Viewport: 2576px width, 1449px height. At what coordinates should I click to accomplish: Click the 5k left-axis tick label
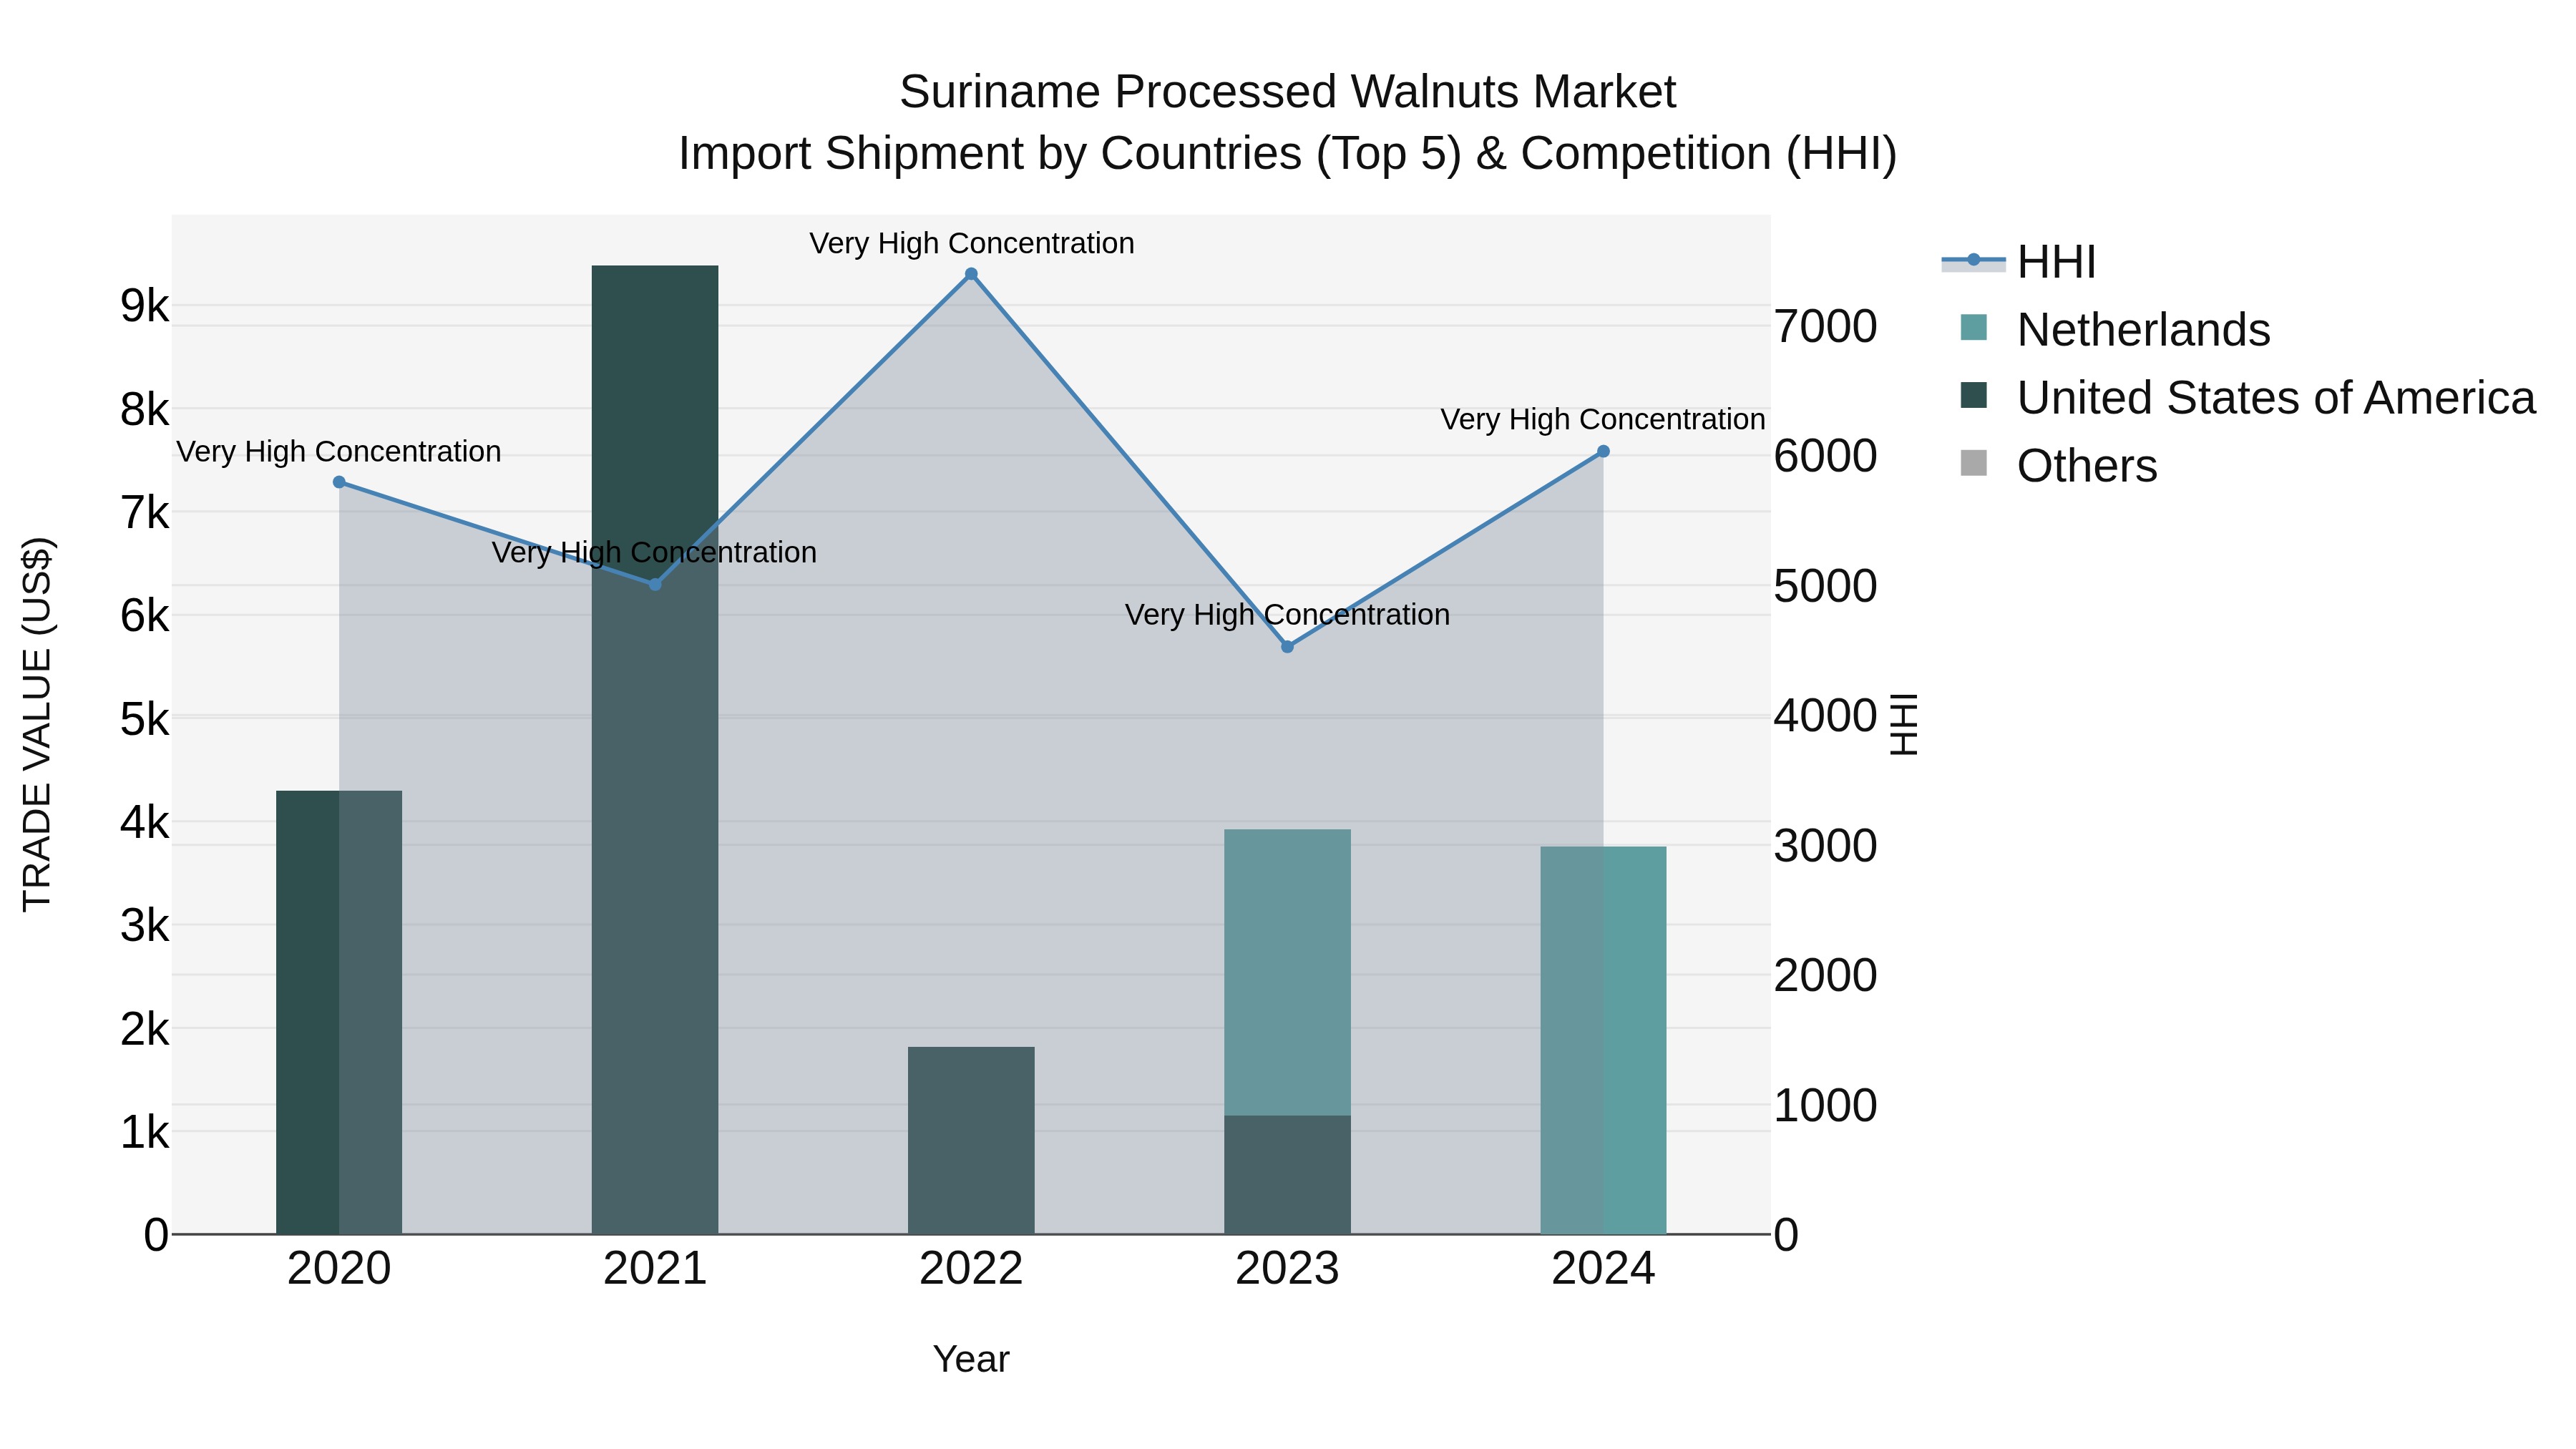145,719
